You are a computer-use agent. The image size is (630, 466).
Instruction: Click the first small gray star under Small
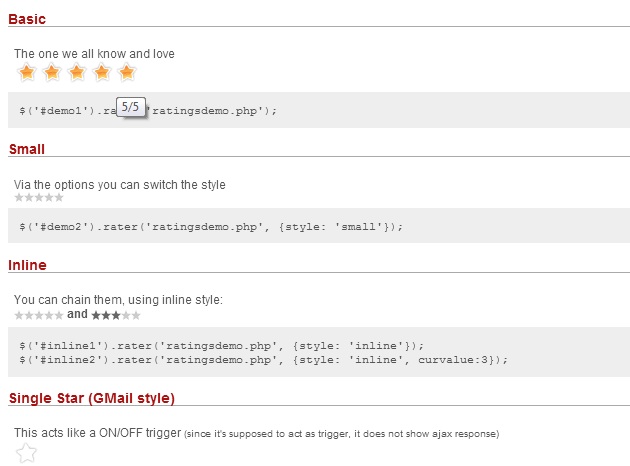point(19,198)
